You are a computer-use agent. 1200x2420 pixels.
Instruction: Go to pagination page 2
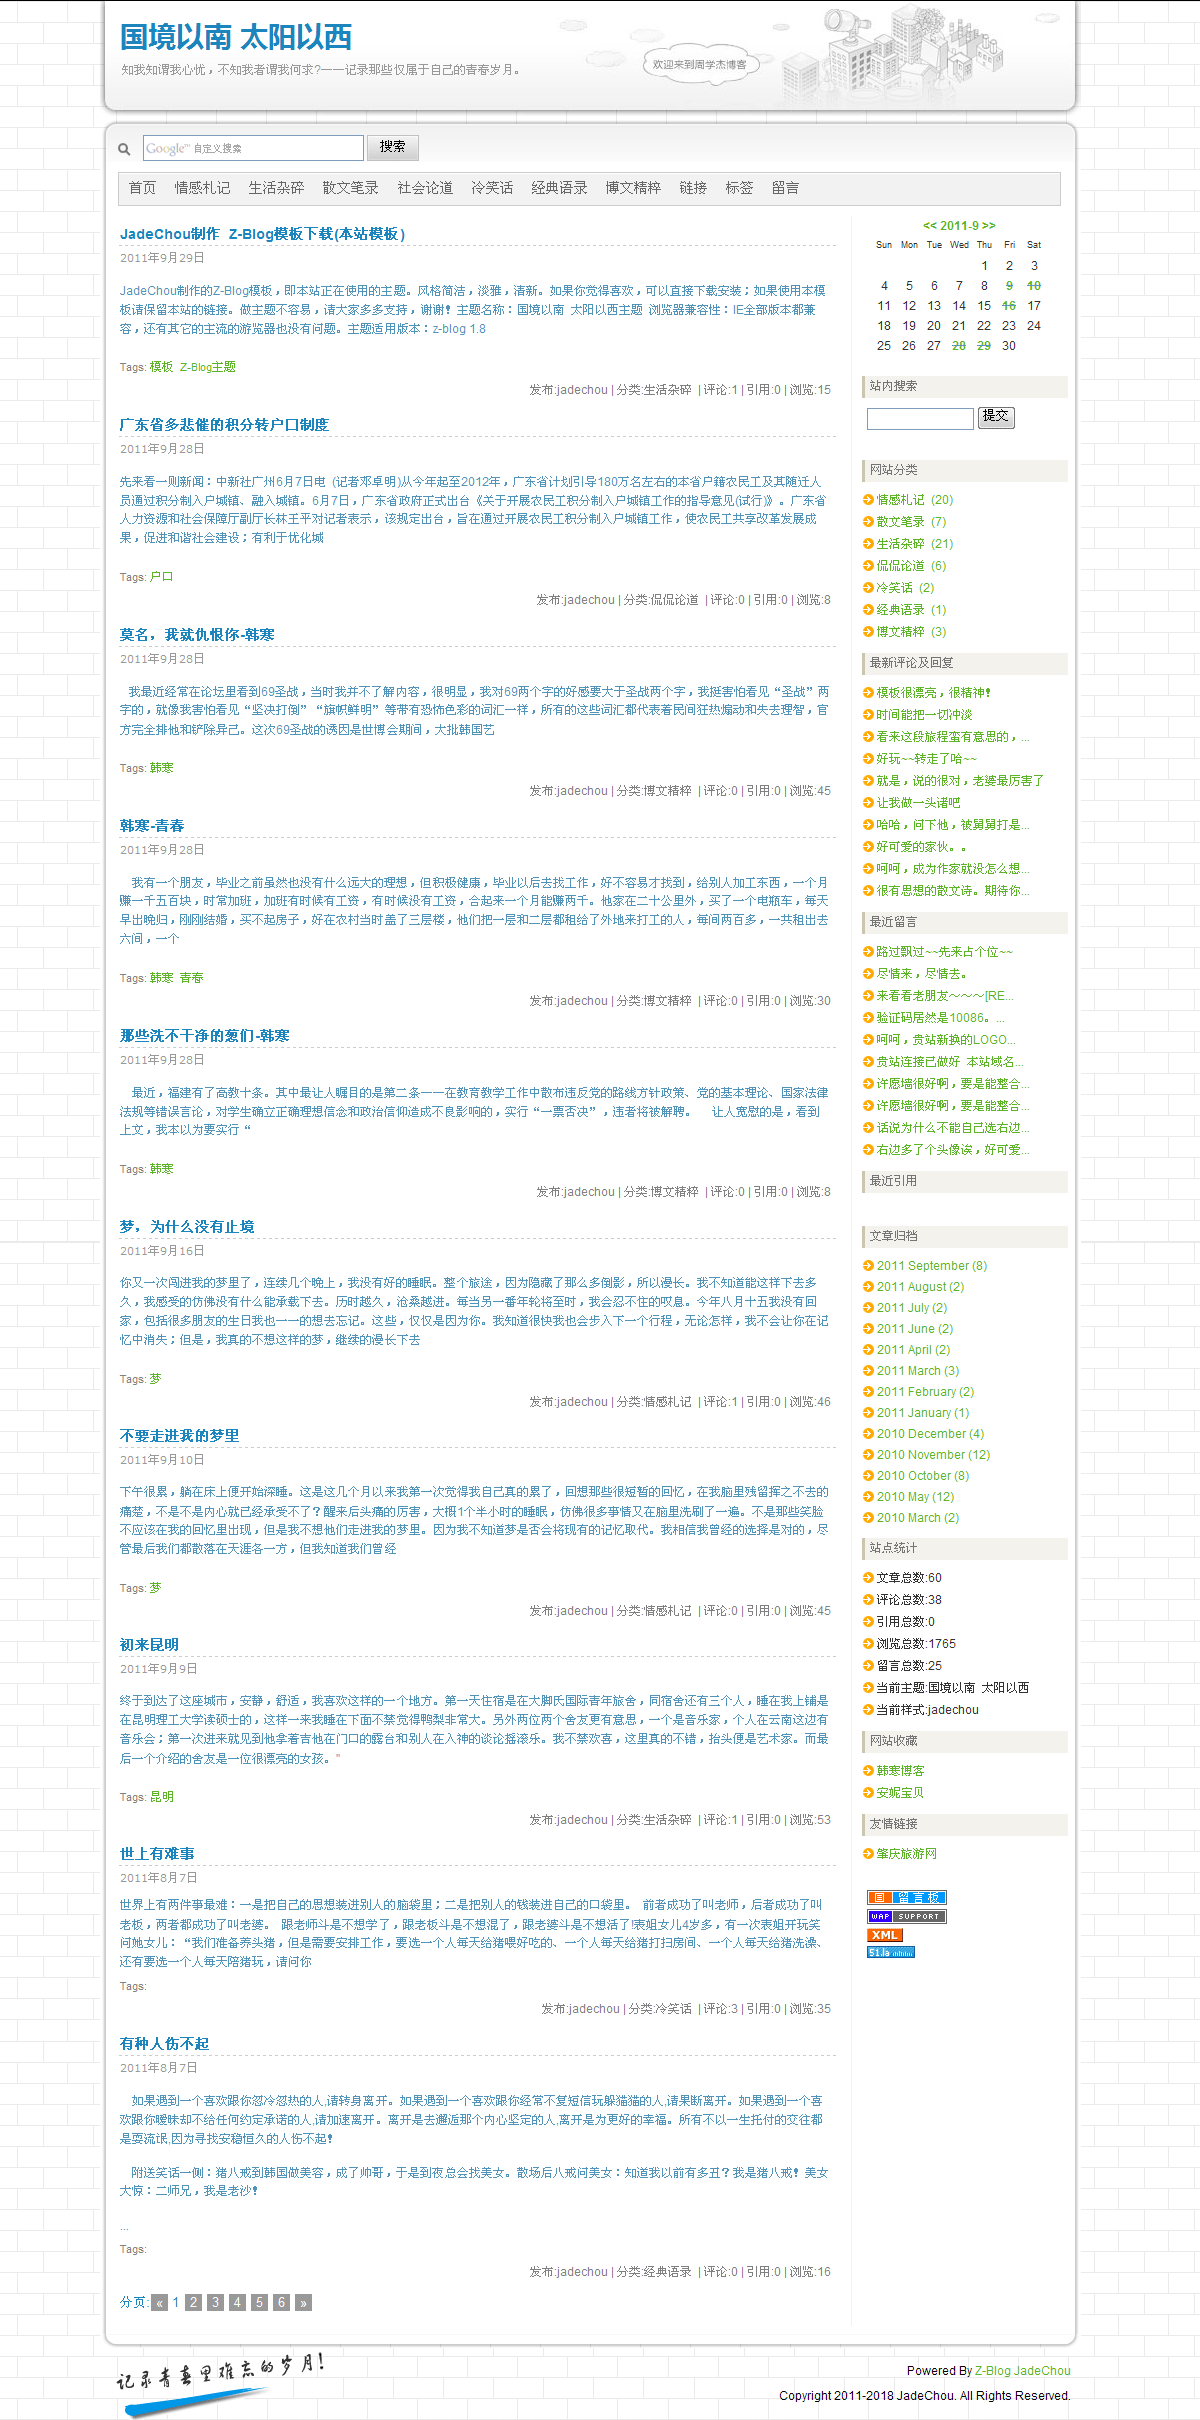tap(194, 2302)
